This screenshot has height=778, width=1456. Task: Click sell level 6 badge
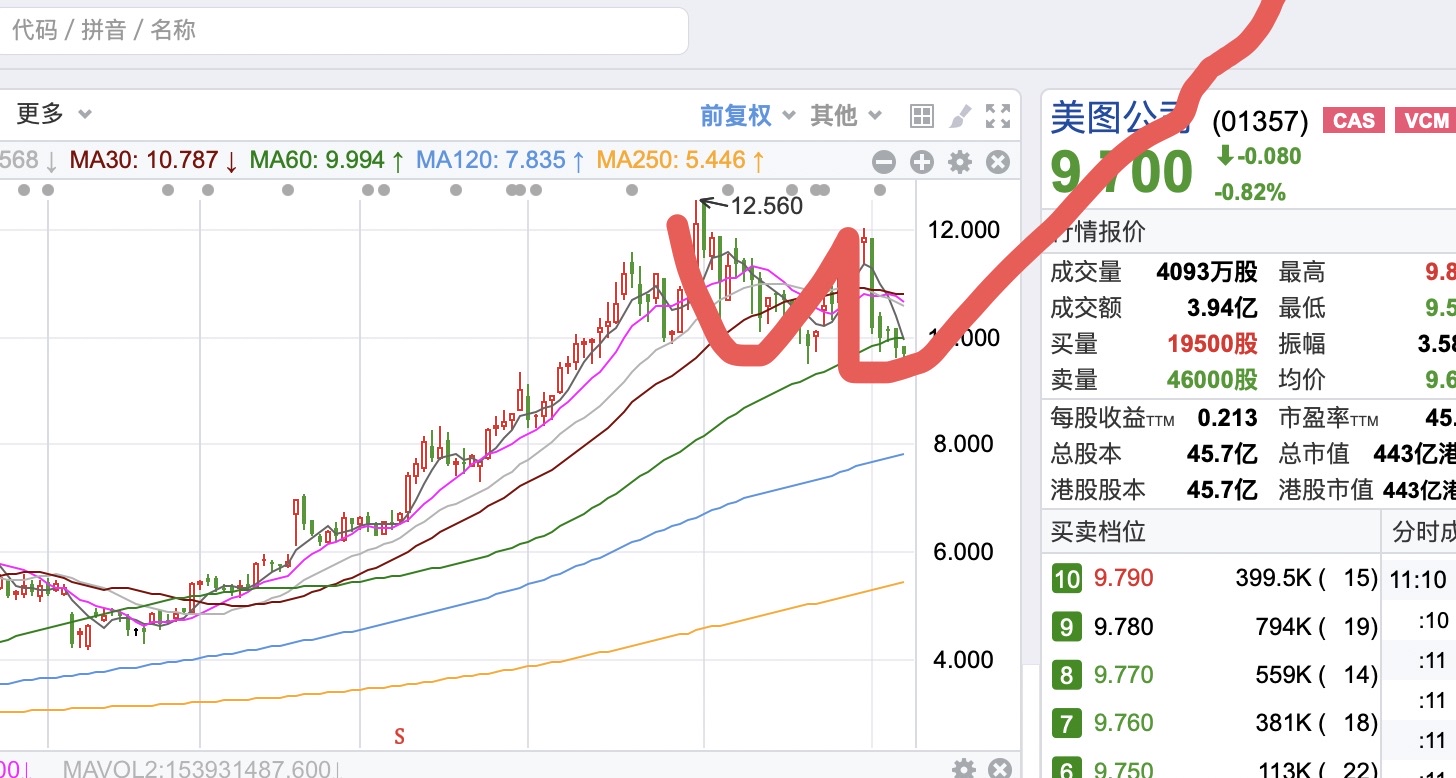point(1067,768)
